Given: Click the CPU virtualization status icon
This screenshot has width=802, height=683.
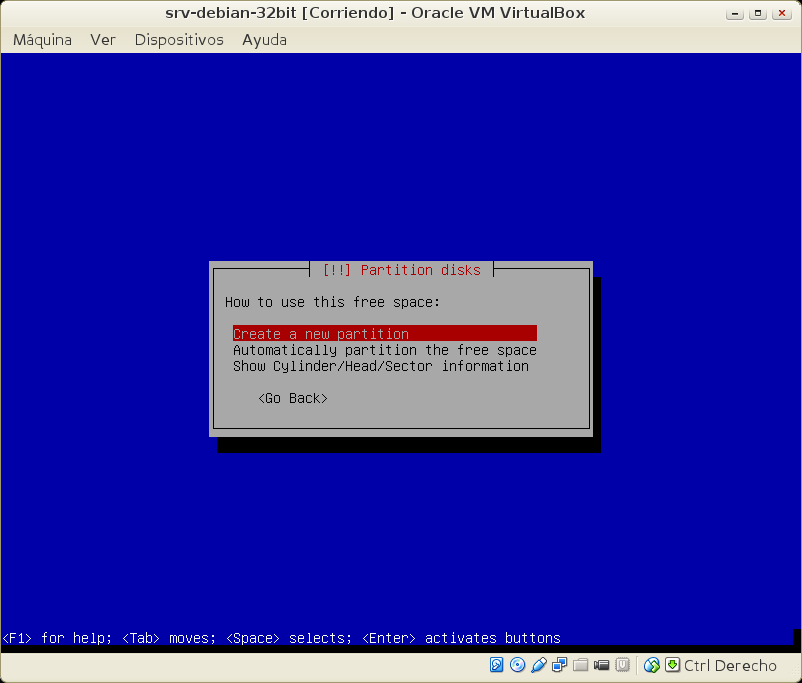Looking at the screenshot, I should [x=622, y=665].
